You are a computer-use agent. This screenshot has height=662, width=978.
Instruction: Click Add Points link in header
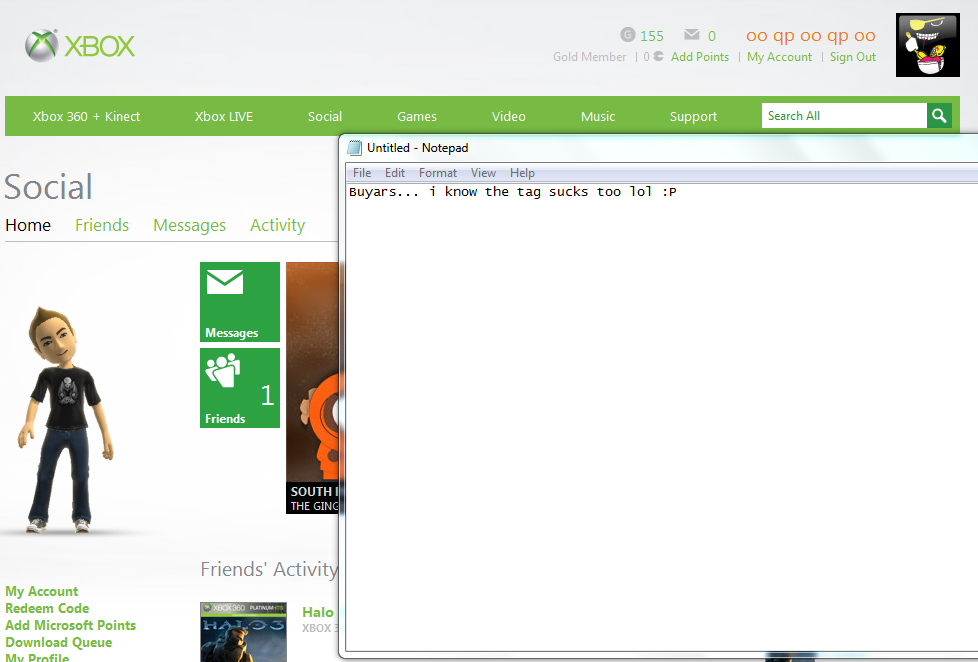[700, 57]
